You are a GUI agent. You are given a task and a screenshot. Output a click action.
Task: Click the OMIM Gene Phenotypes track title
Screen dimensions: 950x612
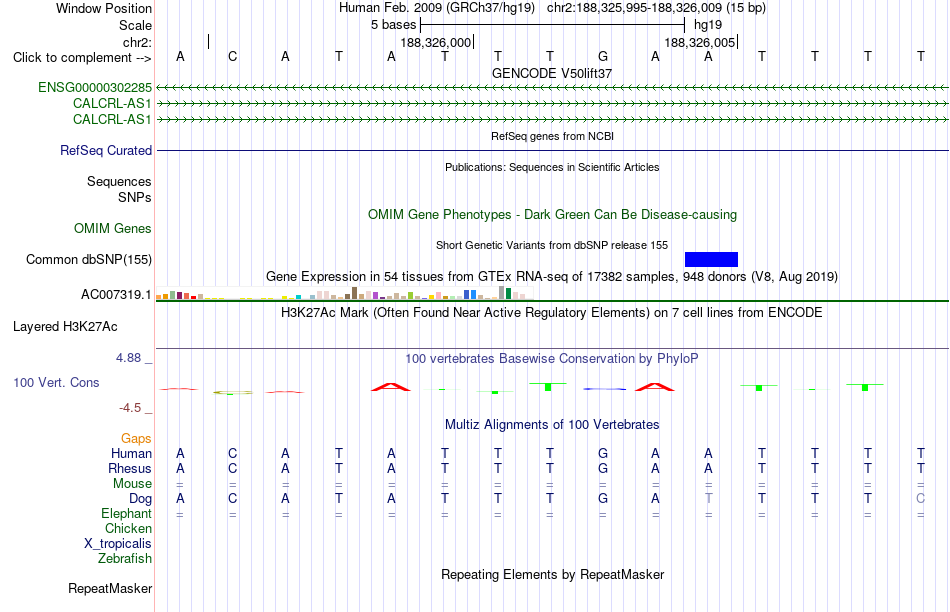(553, 215)
